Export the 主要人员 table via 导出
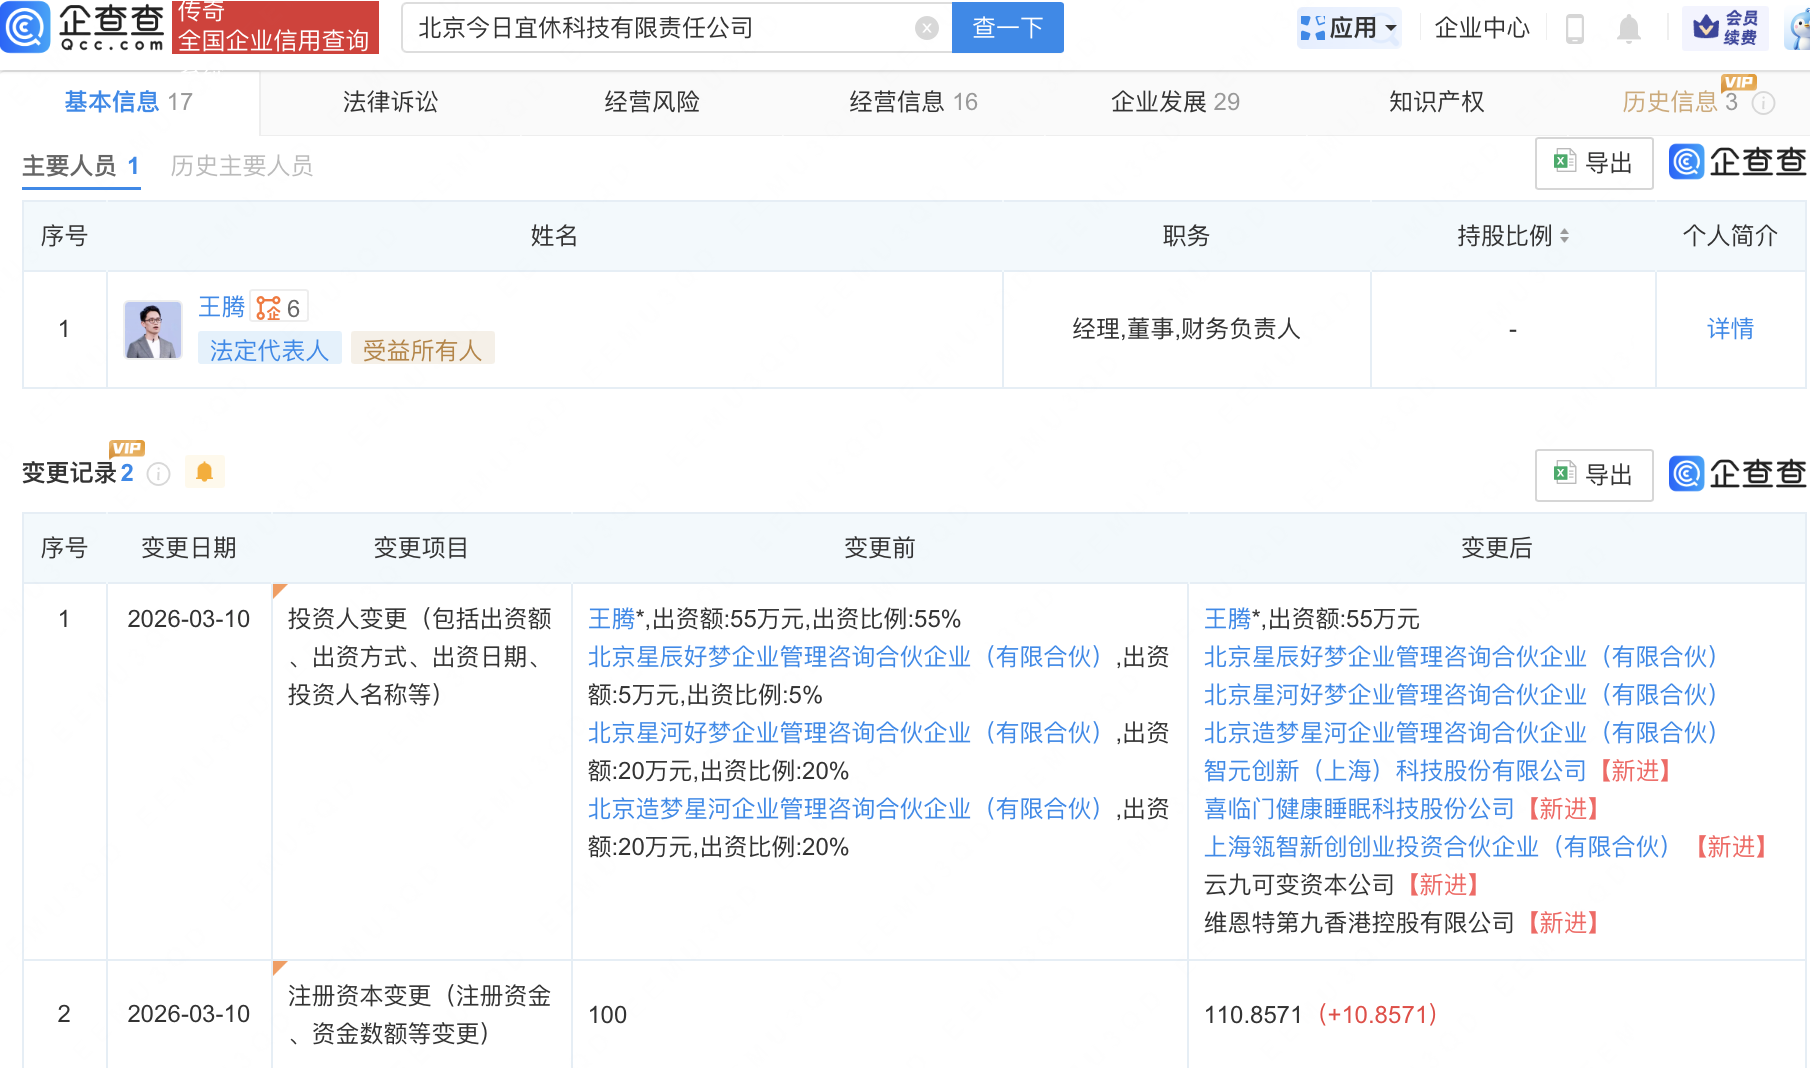Image resolution: width=1810 pixels, height=1068 pixels. (1593, 163)
